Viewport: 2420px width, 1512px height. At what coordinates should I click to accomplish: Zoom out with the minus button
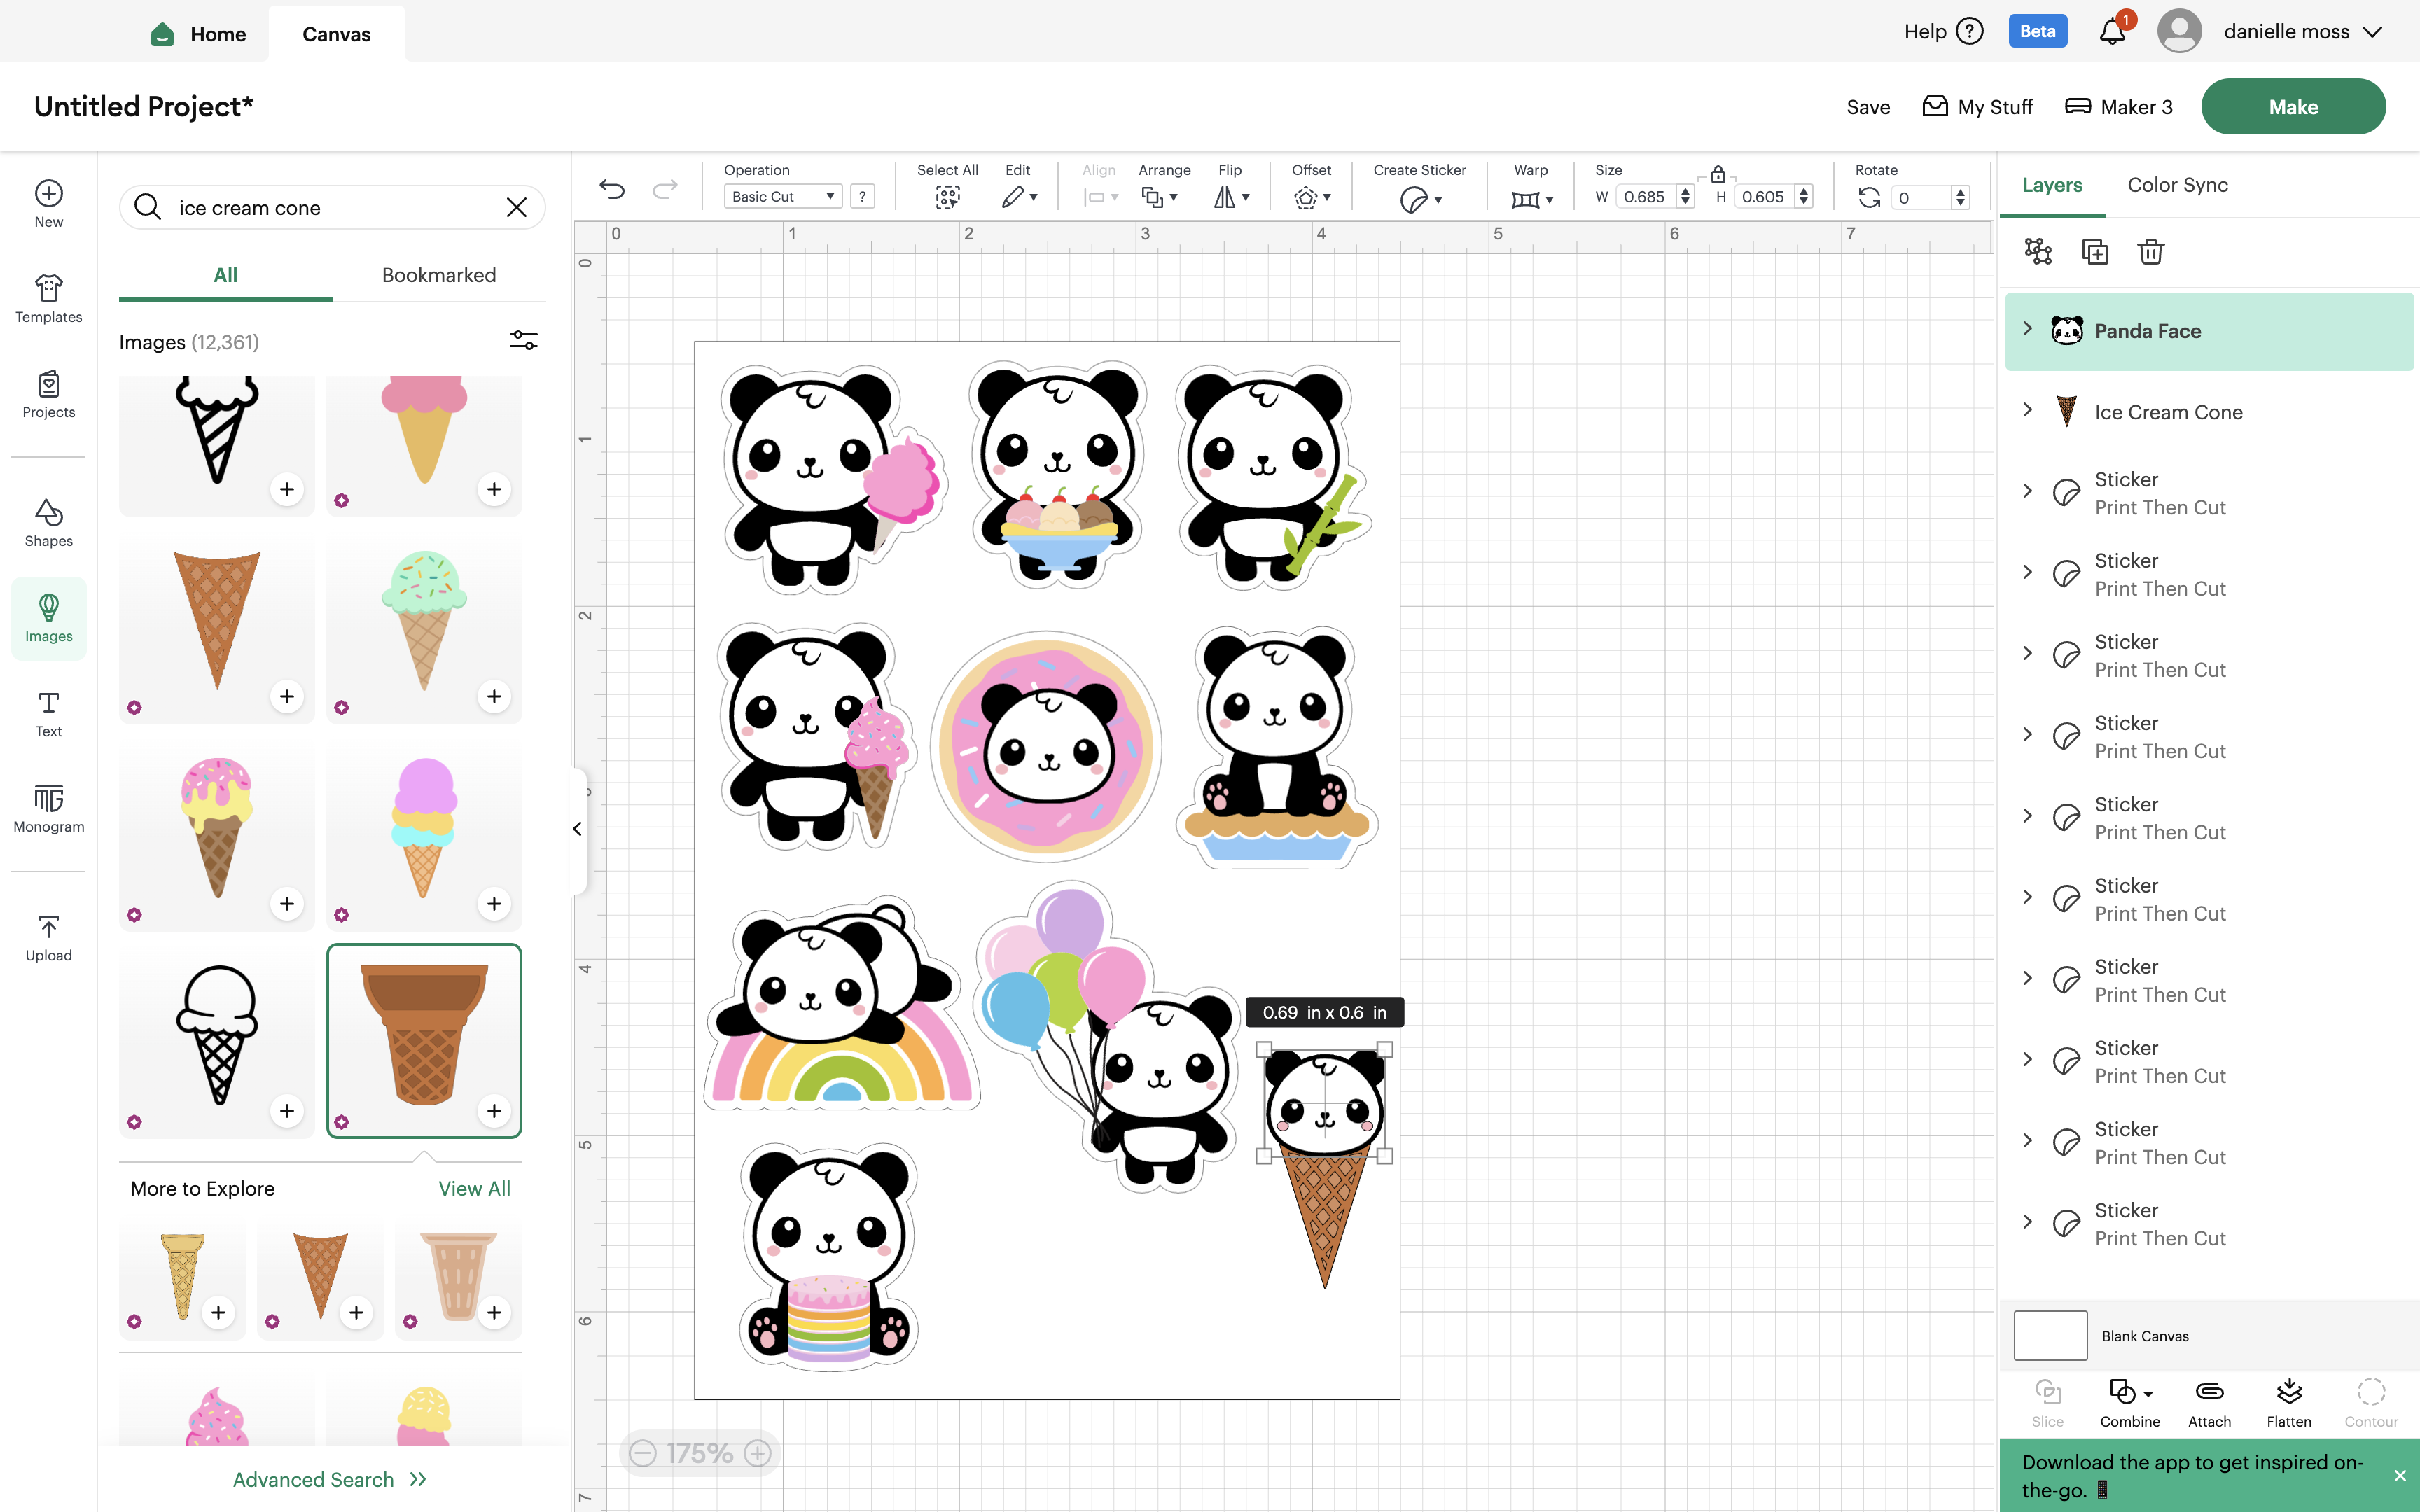click(643, 1453)
